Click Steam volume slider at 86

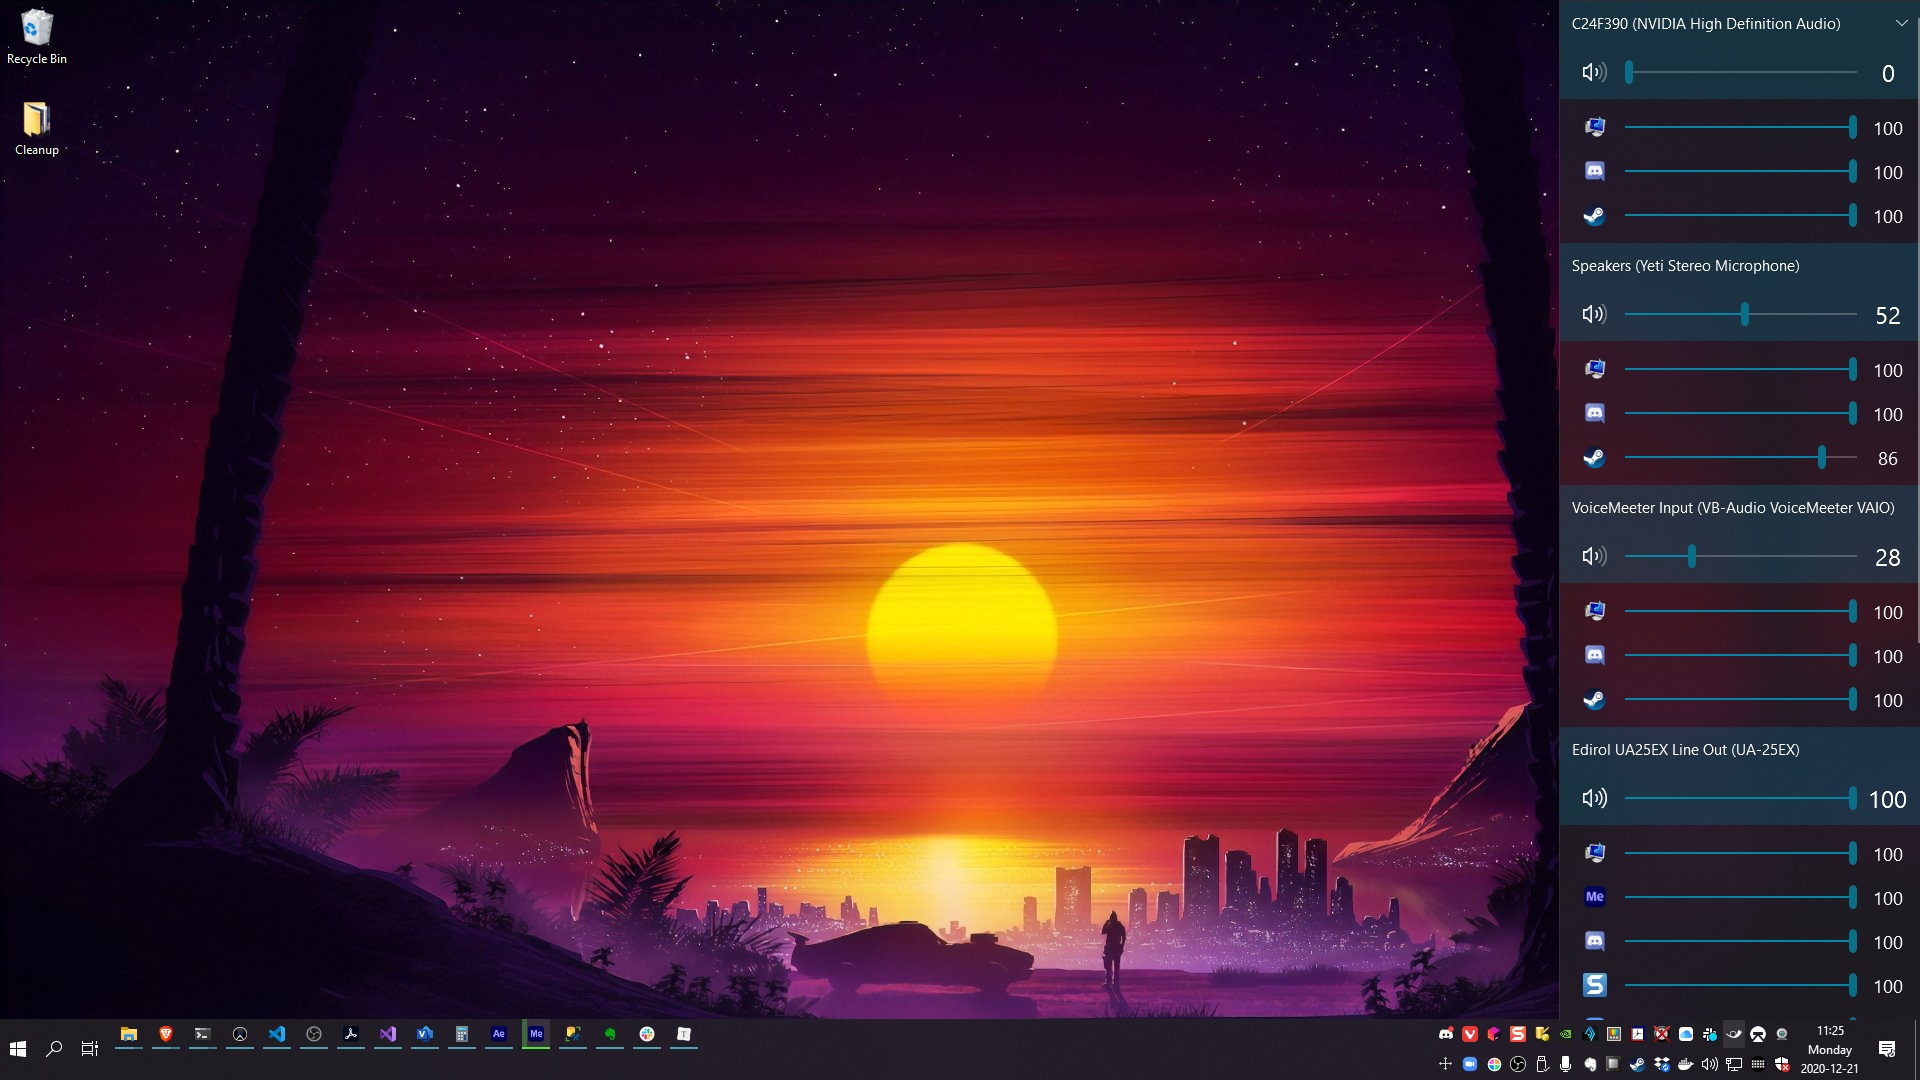coord(1741,457)
